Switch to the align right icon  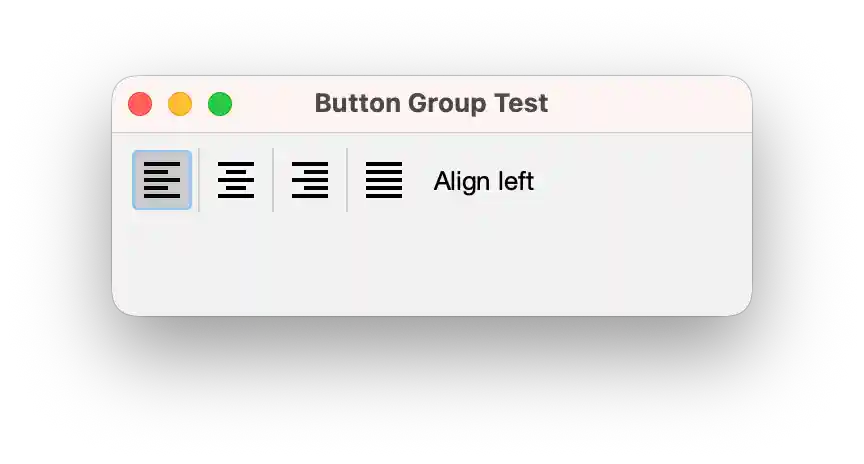point(310,180)
